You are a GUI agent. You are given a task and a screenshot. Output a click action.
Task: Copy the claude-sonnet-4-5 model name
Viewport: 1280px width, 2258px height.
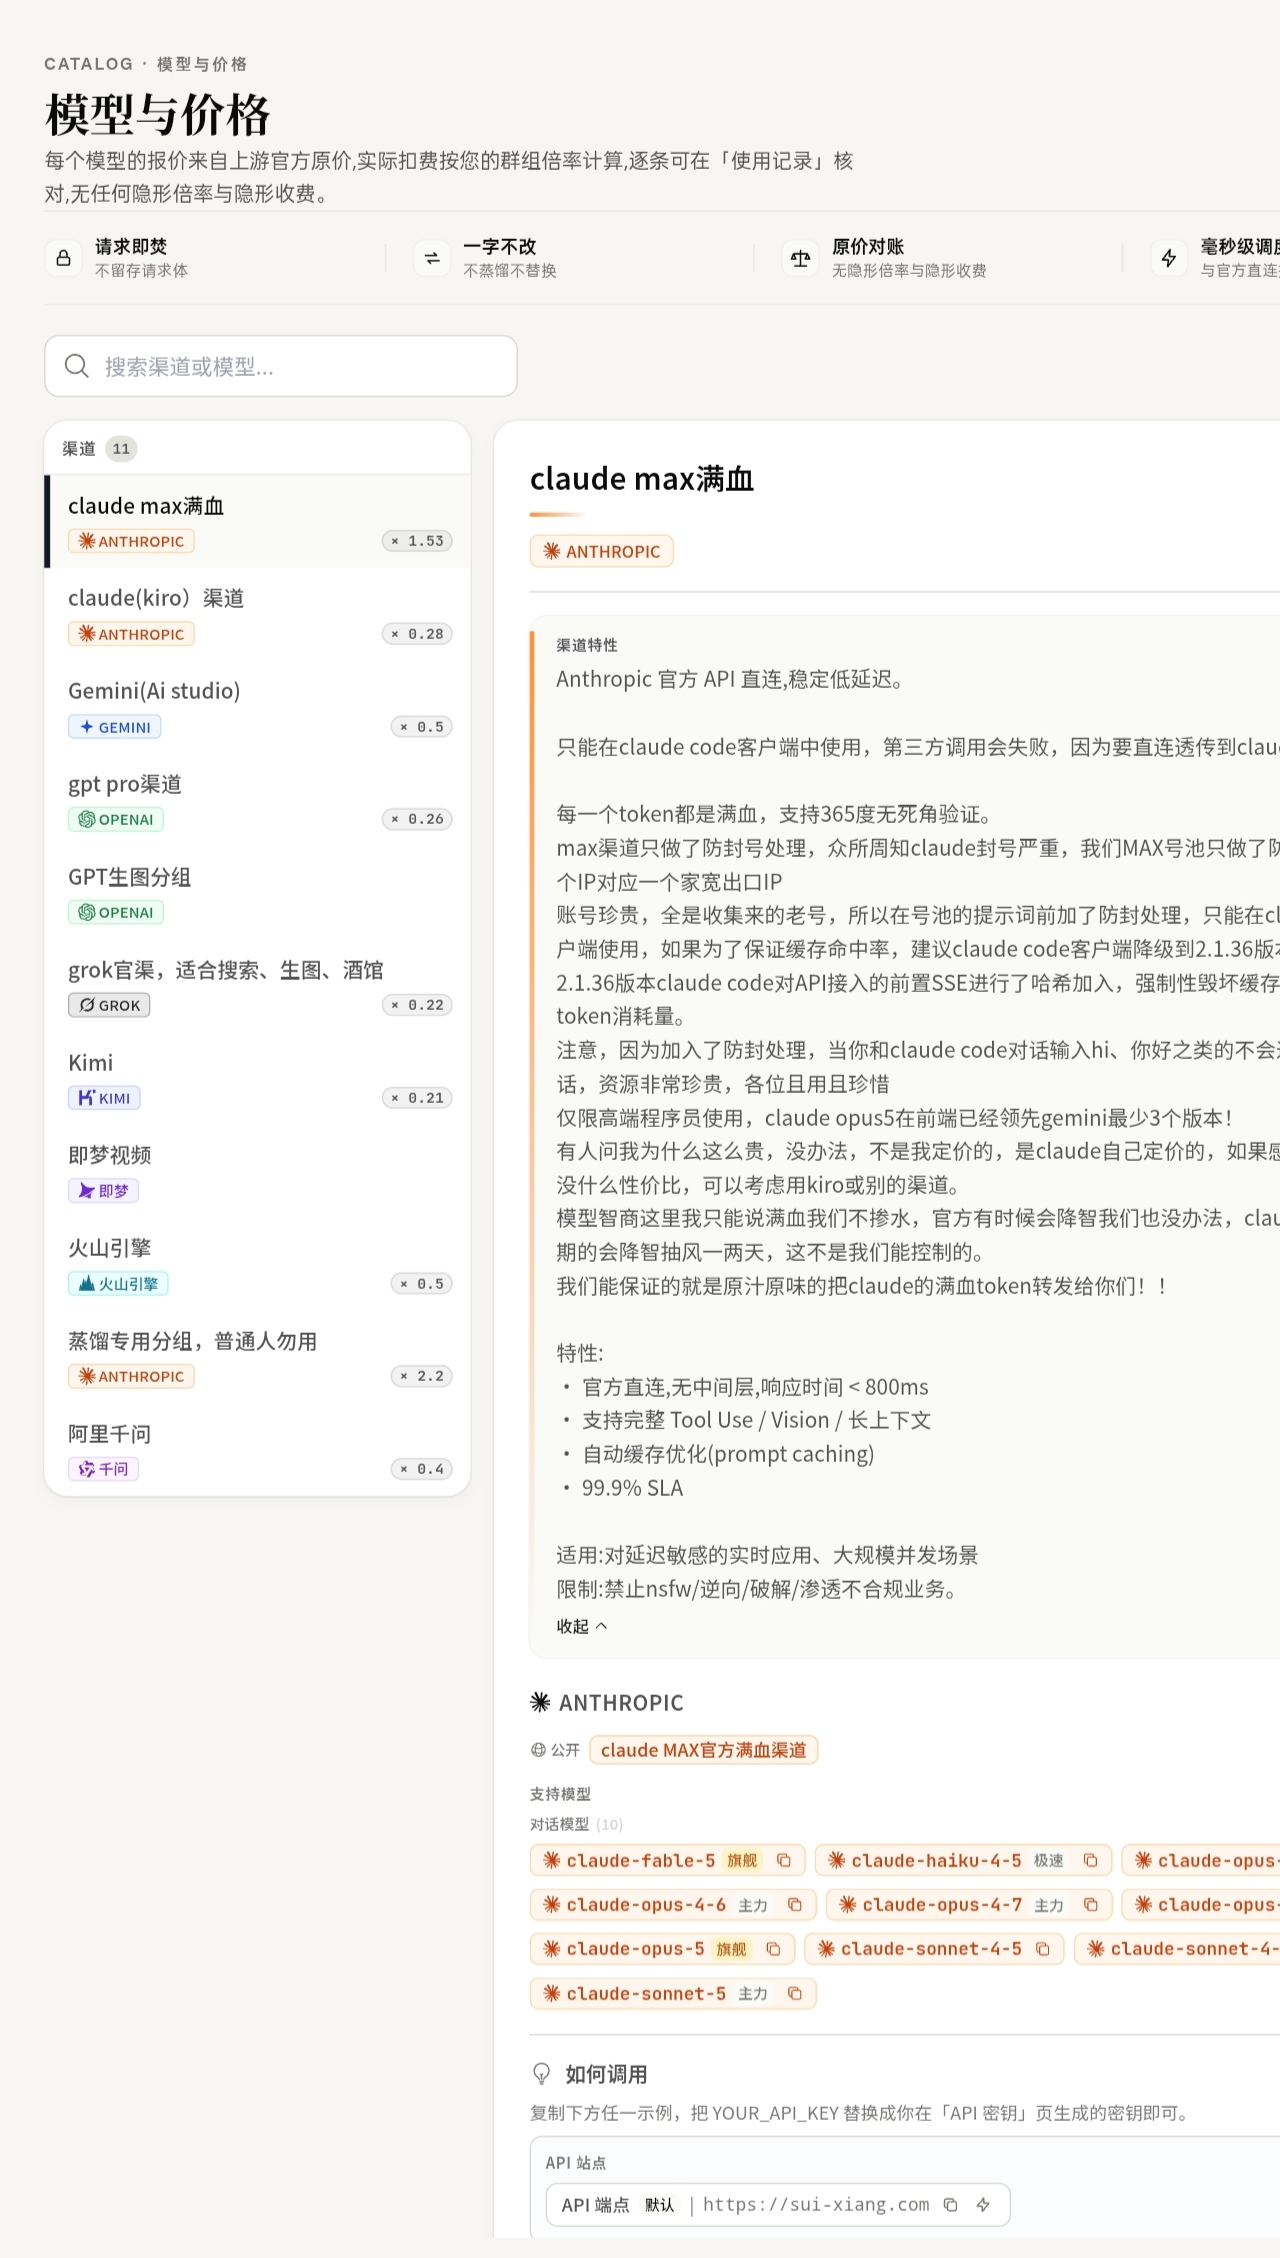(x=1043, y=1949)
